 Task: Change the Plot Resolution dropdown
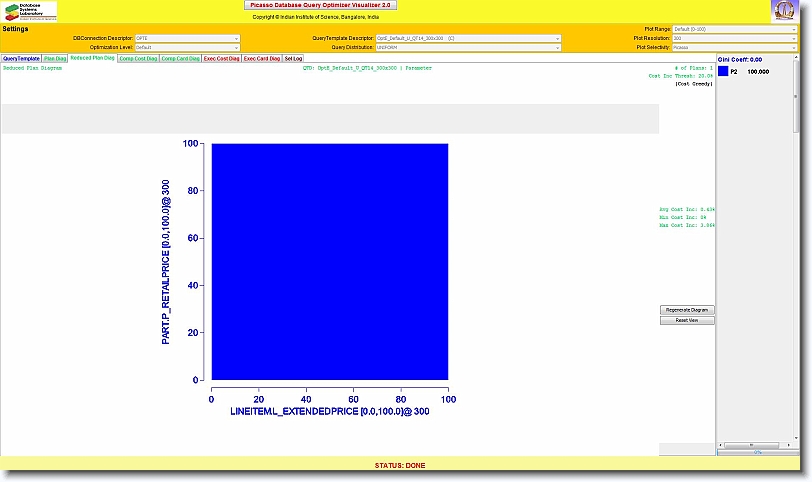tap(735, 38)
